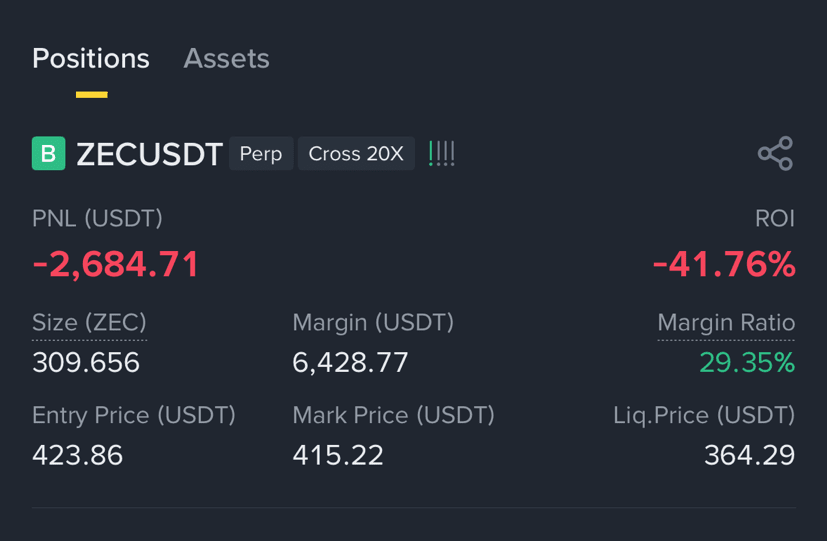Click the green B buy-side badge
Viewport: 827px width, 541px height.
point(49,153)
